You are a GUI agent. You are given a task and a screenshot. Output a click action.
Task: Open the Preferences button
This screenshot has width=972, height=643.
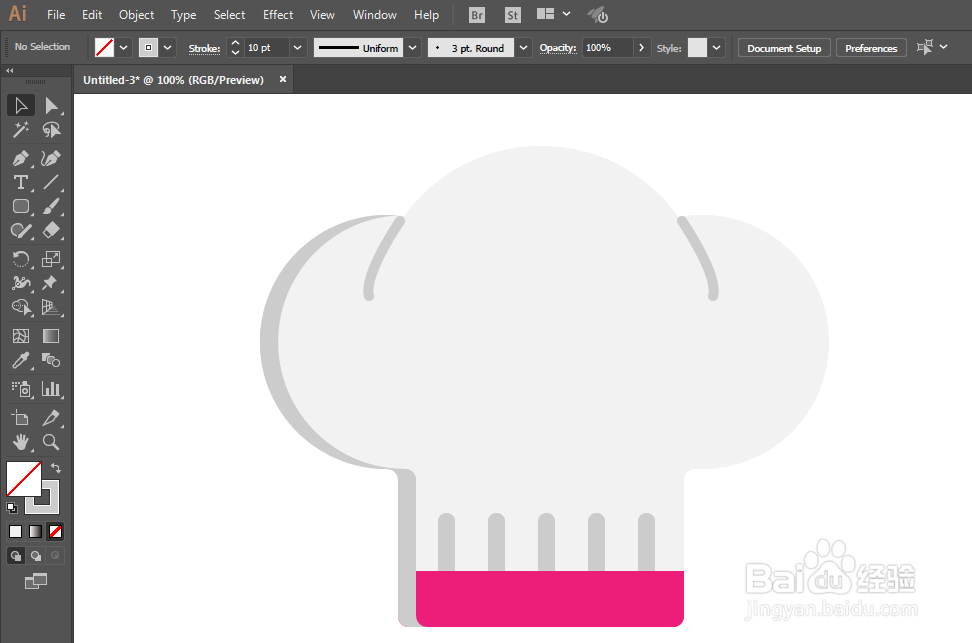click(871, 48)
